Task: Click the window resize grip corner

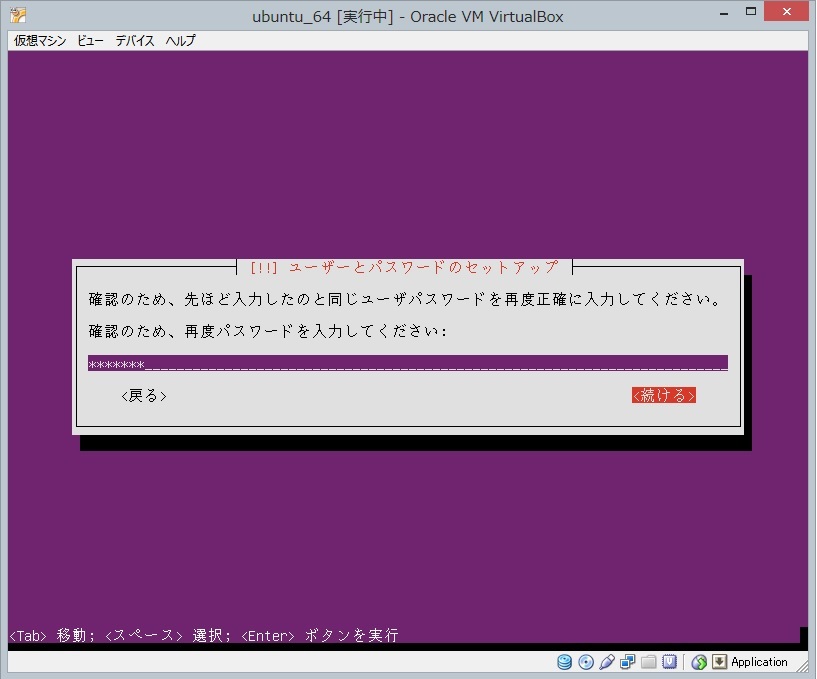Action: point(804,666)
